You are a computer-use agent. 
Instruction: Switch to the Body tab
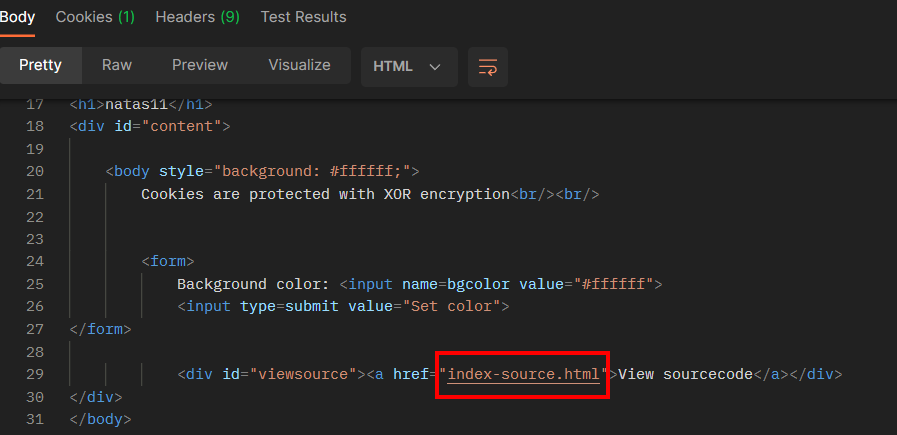pyautogui.click(x=17, y=17)
